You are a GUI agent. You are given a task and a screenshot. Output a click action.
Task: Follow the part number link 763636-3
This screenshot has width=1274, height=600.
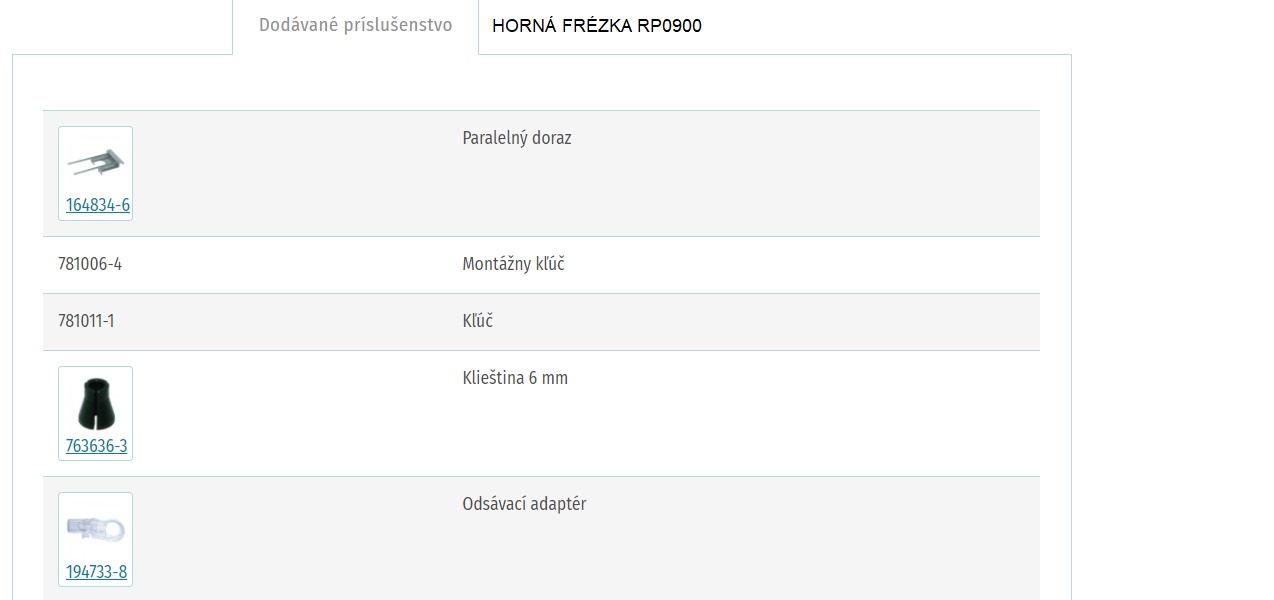pos(97,446)
